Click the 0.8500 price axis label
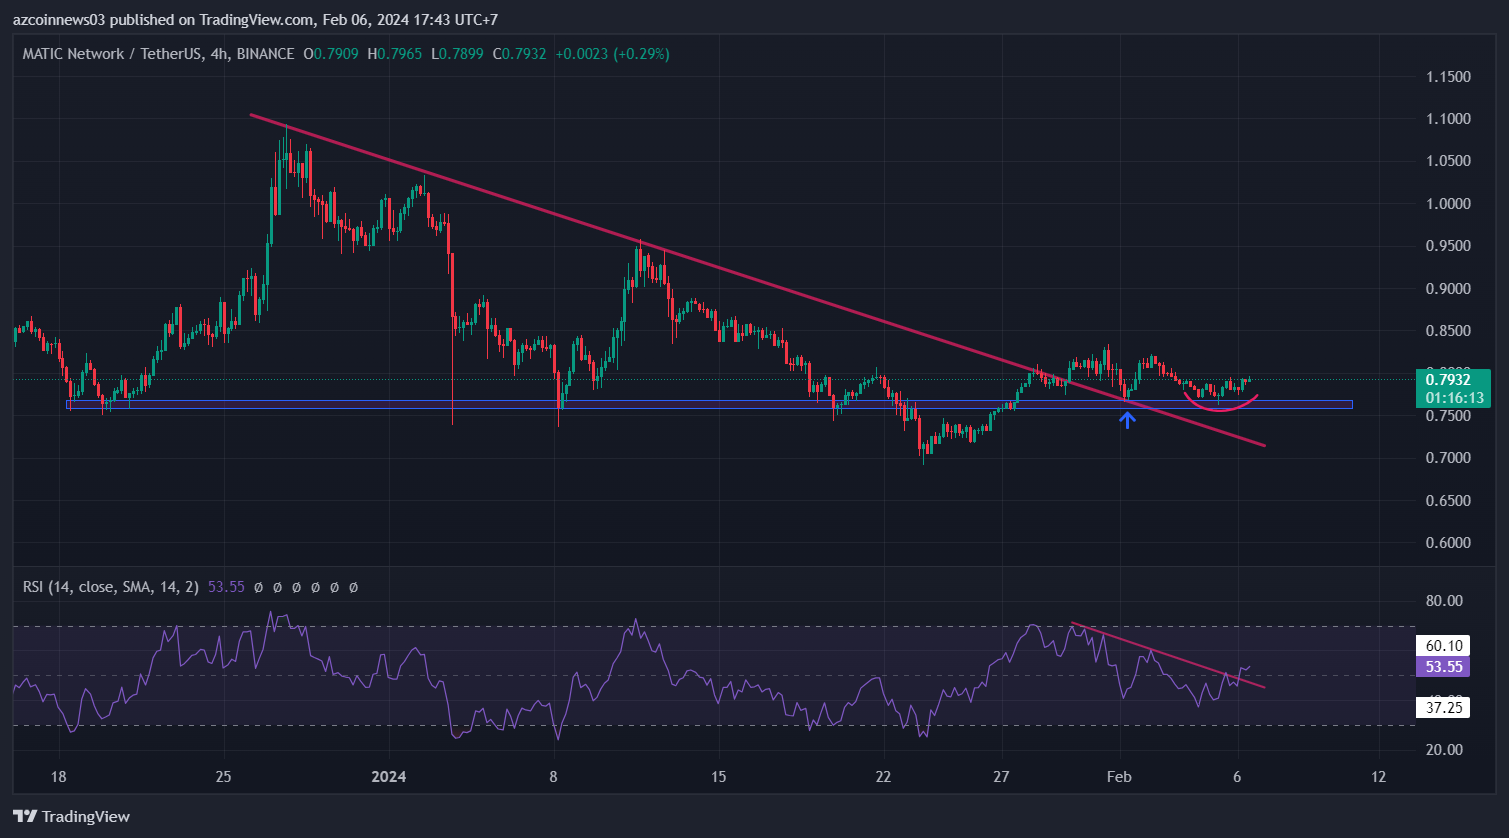 click(x=1446, y=331)
